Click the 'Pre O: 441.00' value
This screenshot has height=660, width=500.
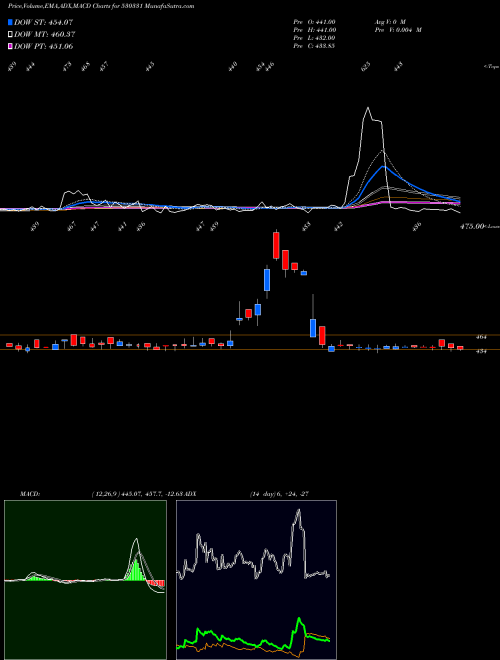point(314,22)
